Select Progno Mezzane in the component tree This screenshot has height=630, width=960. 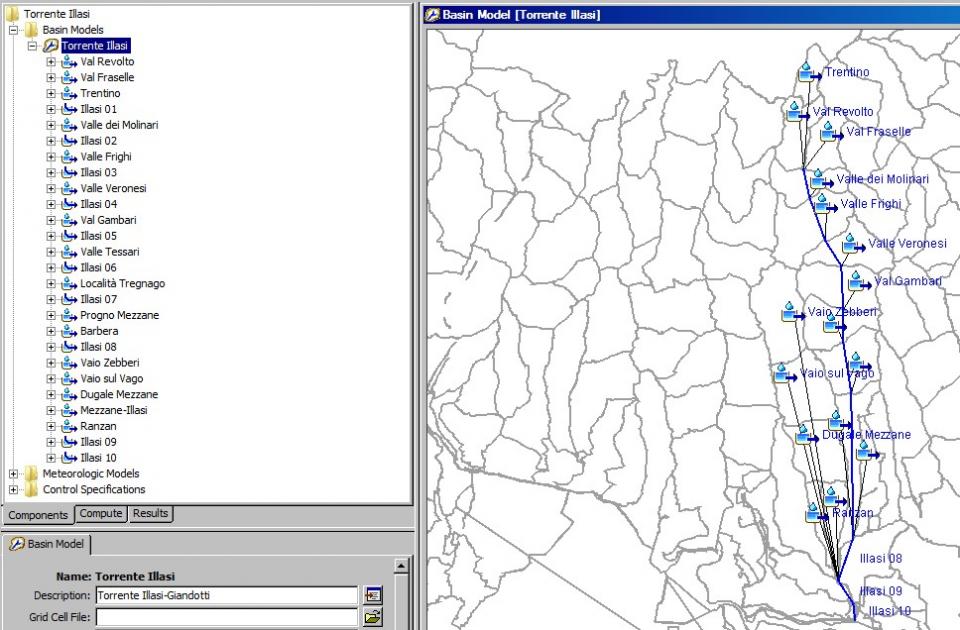119,316
